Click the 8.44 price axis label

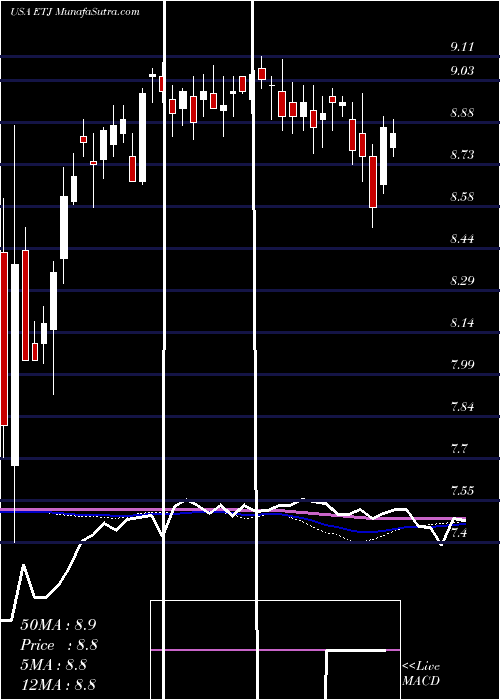click(x=462, y=238)
